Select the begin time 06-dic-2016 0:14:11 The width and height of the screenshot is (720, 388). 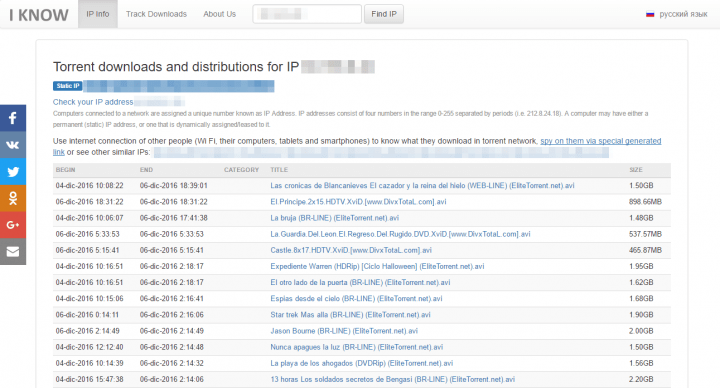pyautogui.click(x=87, y=315)
